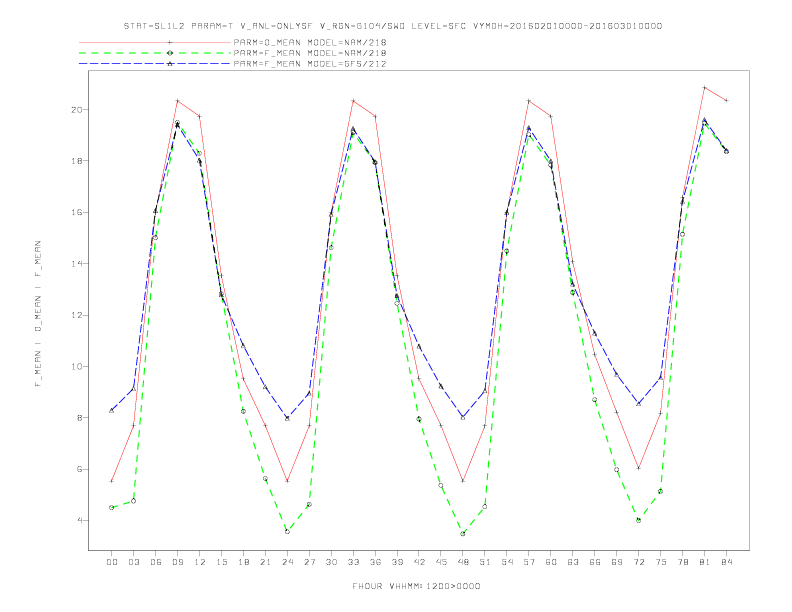This screenshot has width=792, height=612.
Task: Click y-axis tick value 10
Action: coord(77,367)
